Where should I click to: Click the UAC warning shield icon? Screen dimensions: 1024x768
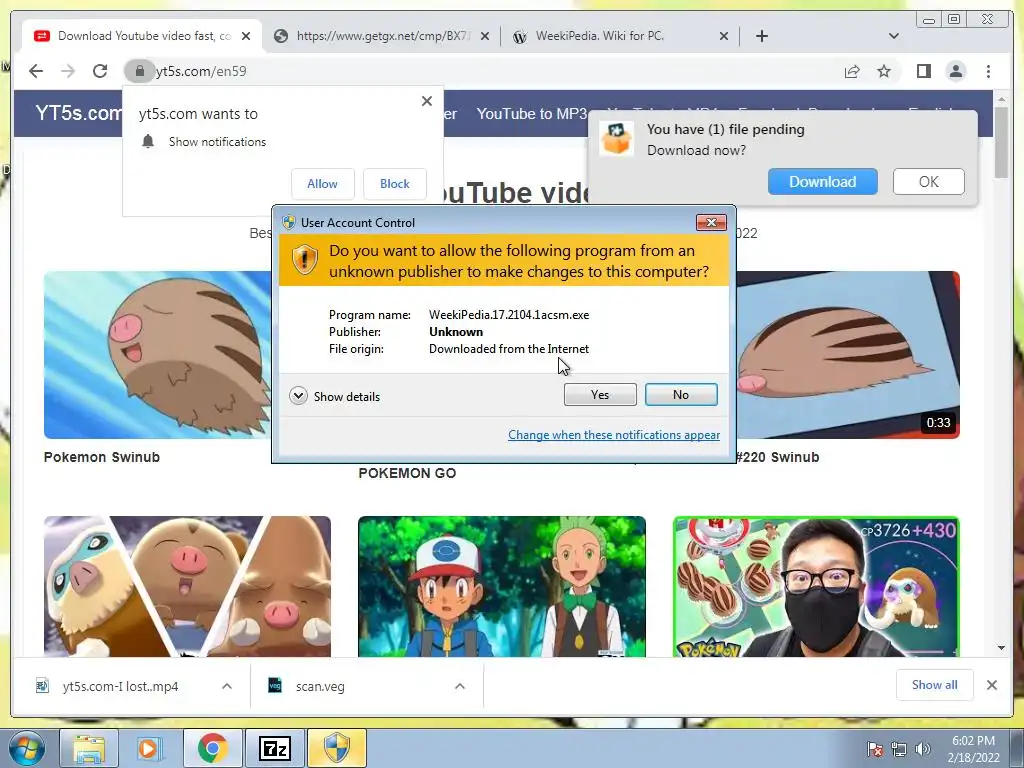coord(304,259)
